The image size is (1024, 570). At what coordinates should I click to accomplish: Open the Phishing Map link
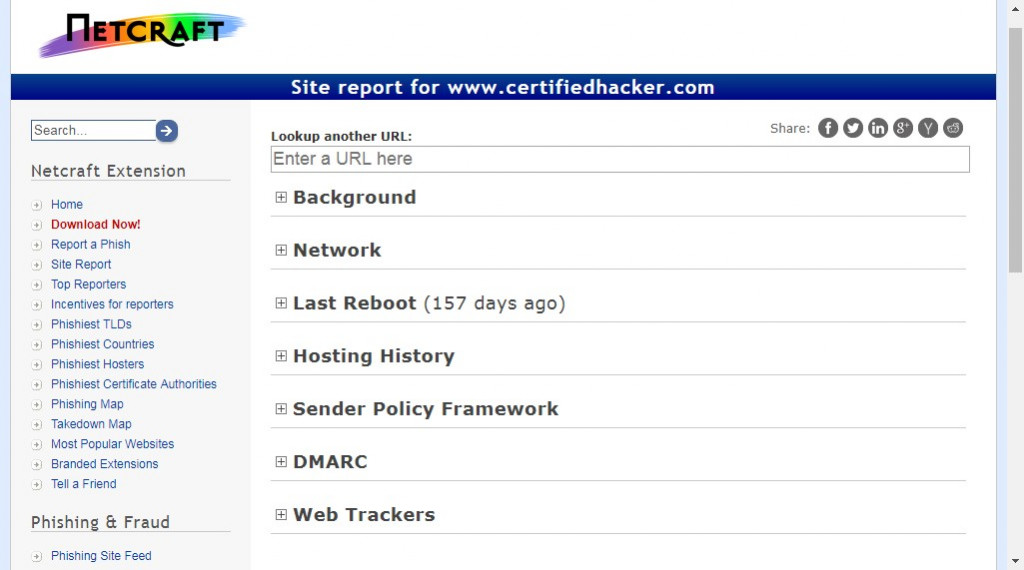tap(87, 404)
